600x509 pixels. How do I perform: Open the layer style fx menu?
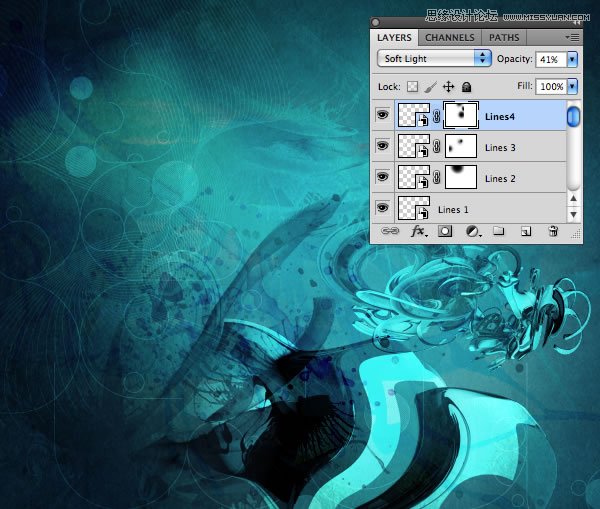[419, 231]
